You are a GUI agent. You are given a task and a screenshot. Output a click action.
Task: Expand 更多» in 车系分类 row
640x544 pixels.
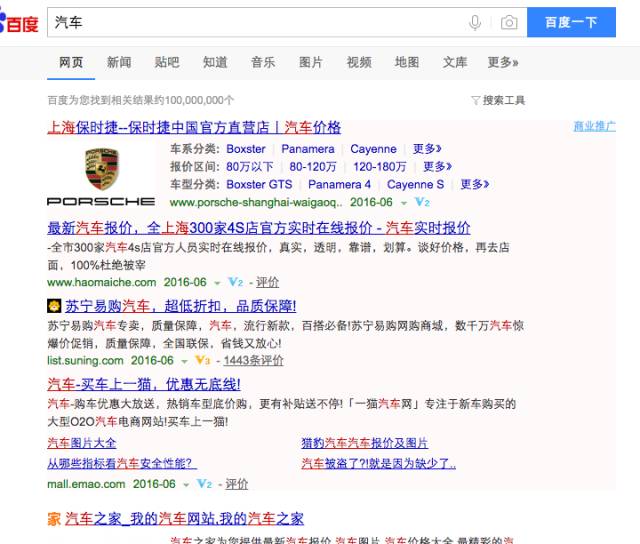click(x=427, y=149)
